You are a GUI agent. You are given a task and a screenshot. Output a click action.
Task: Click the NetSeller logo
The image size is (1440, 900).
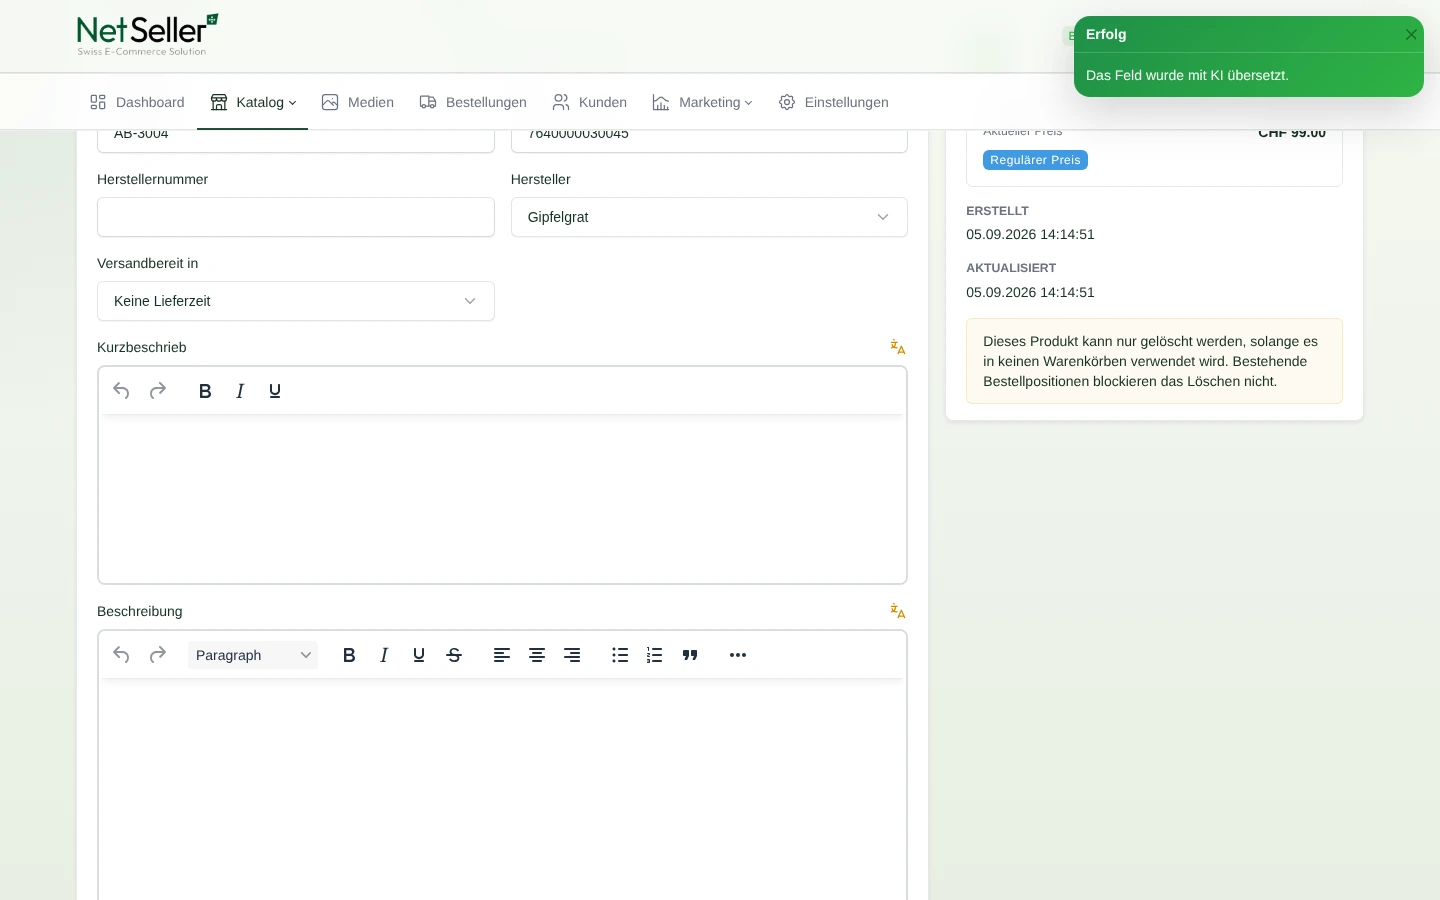click(x=148, y=35)
